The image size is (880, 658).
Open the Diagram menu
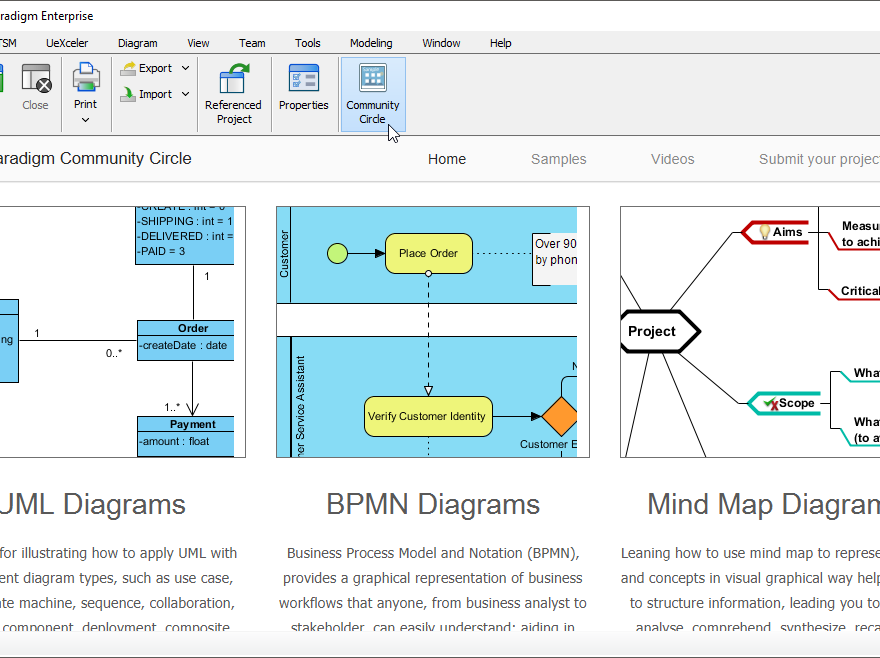(x=137, y=43)
